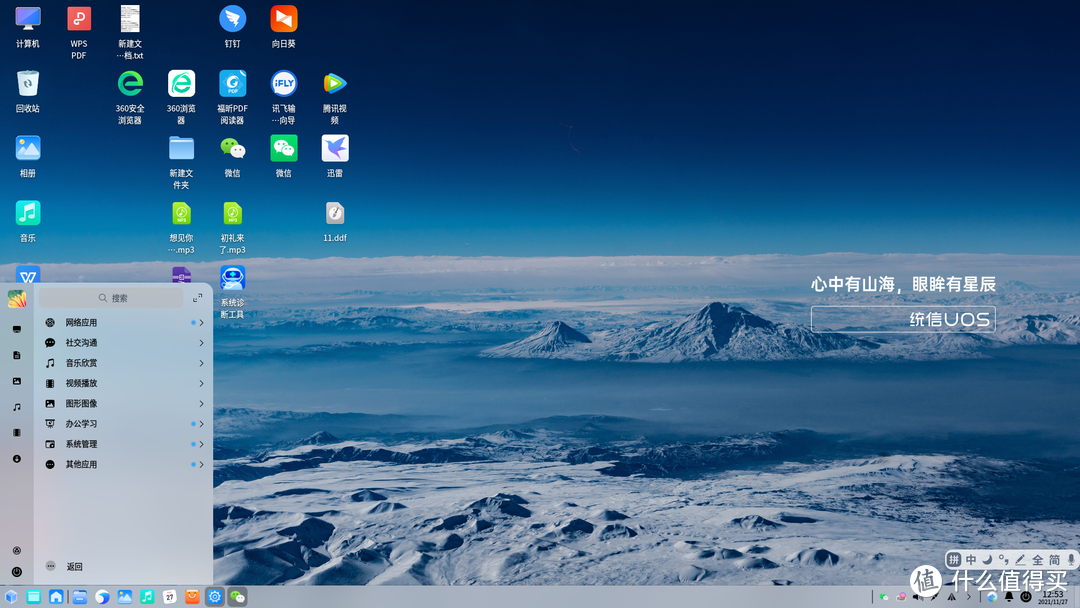Toggle 简 simplified/traditional Chinese mode
This screenshot has width=1080, height=608.
(1054, 560)
